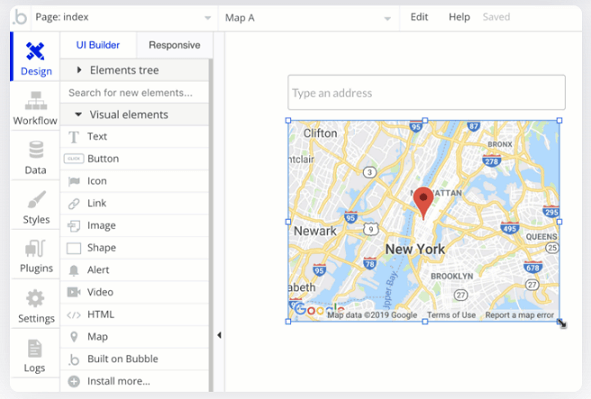Click the red map marker pin
The image size is (591, 399).
[x=423, y=203]
